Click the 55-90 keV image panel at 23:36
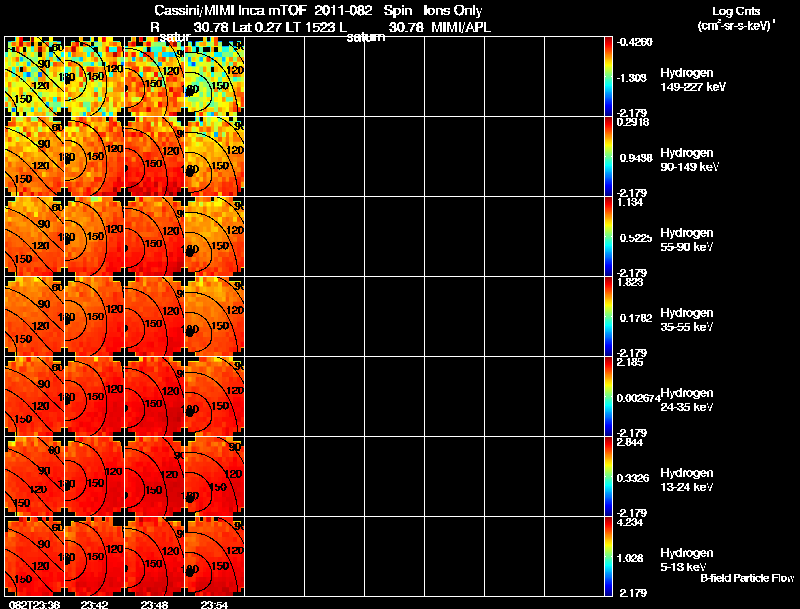Screen dimensions: 800x609 (35, 237)
